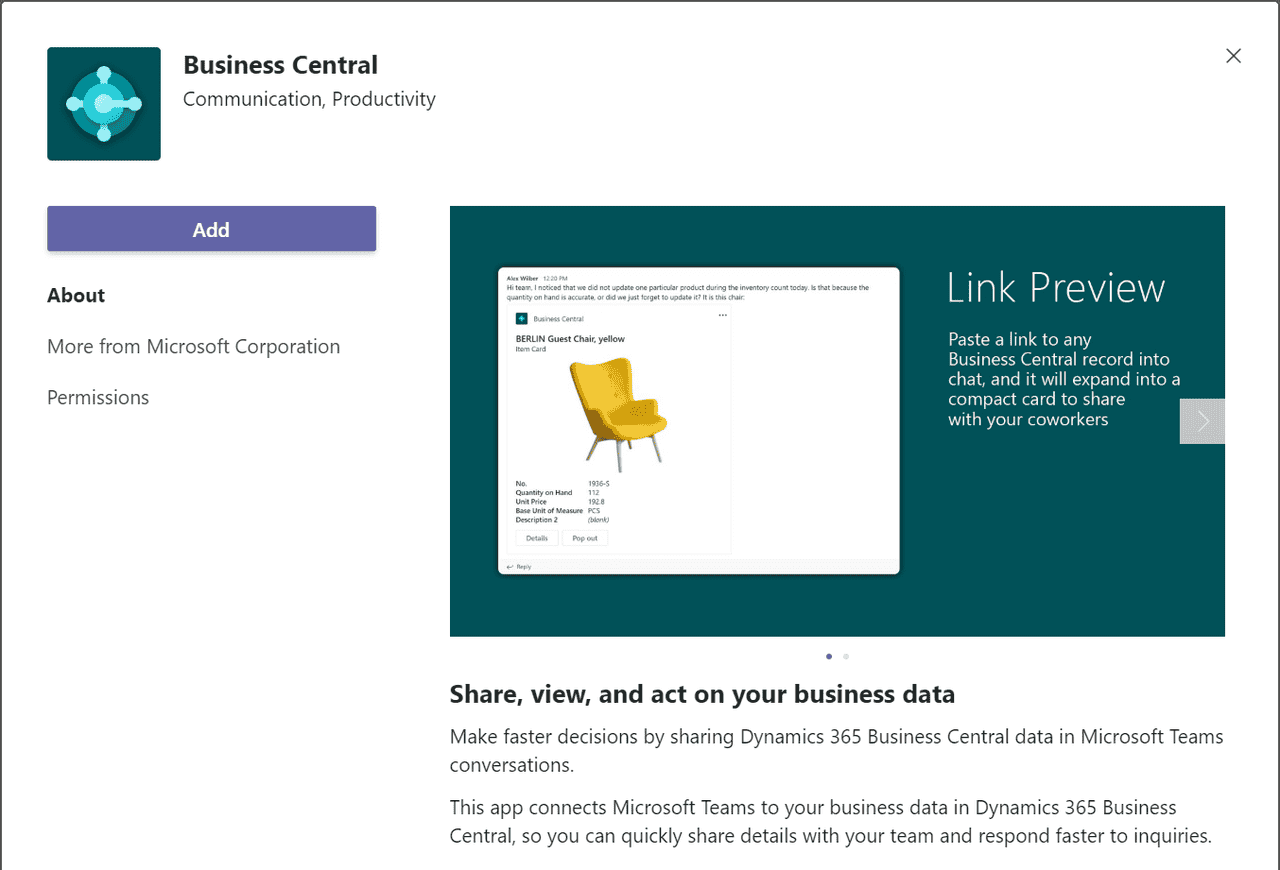Advance carousel with the next arrow
This screenshot has width=1280, height=870.
pos(1202,421)
